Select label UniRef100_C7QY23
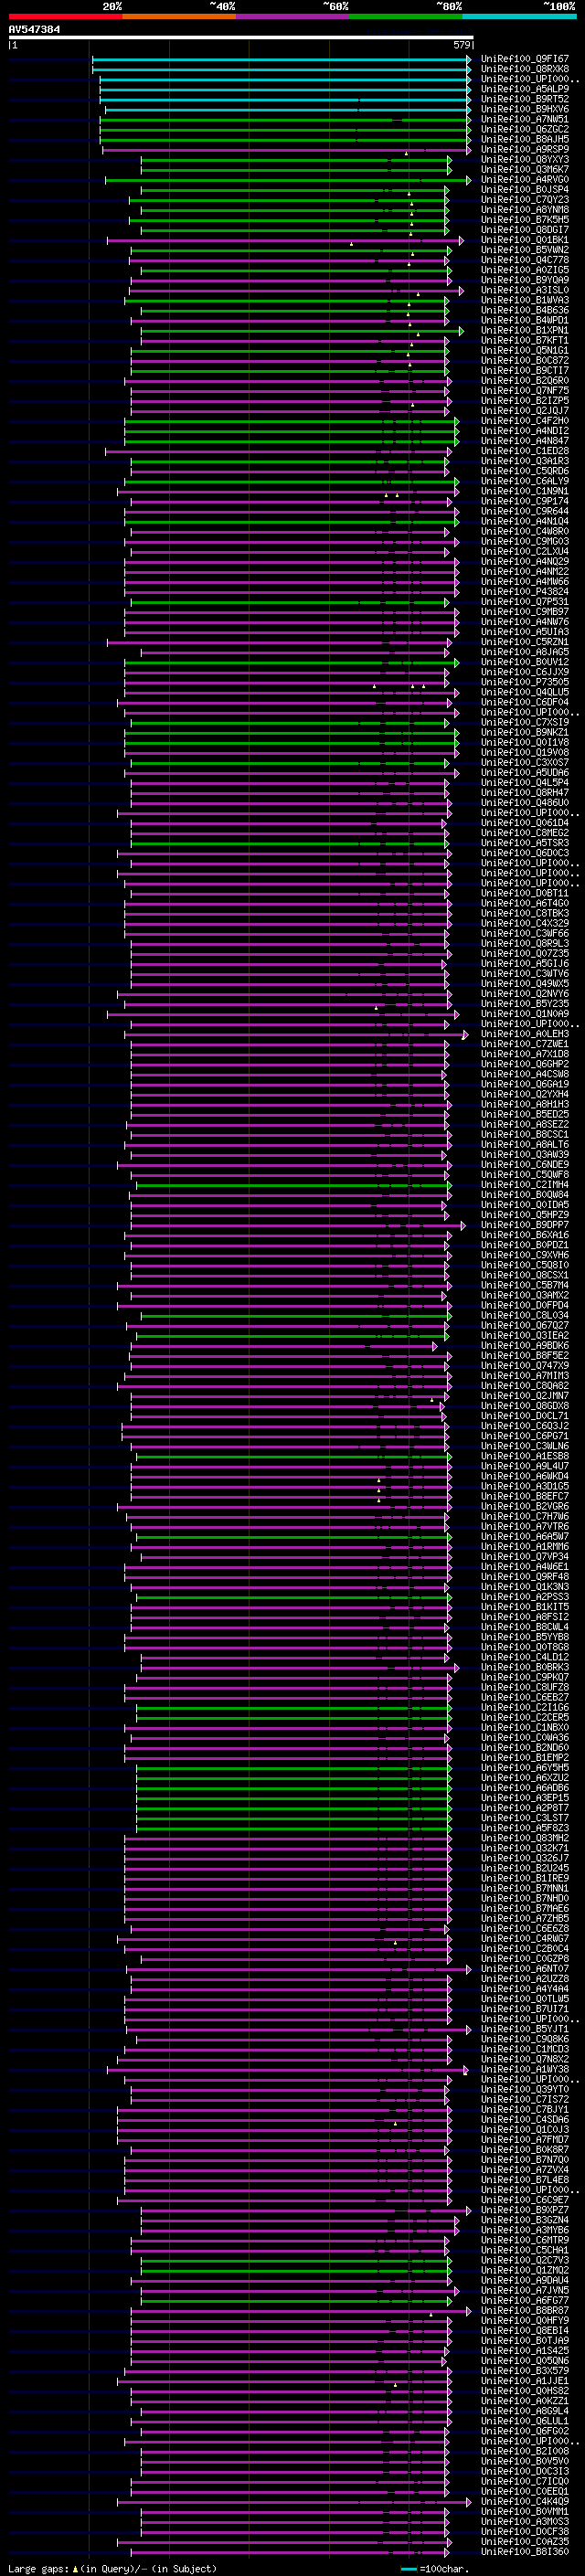The image size is (585, 2576). tap(525, 200)
